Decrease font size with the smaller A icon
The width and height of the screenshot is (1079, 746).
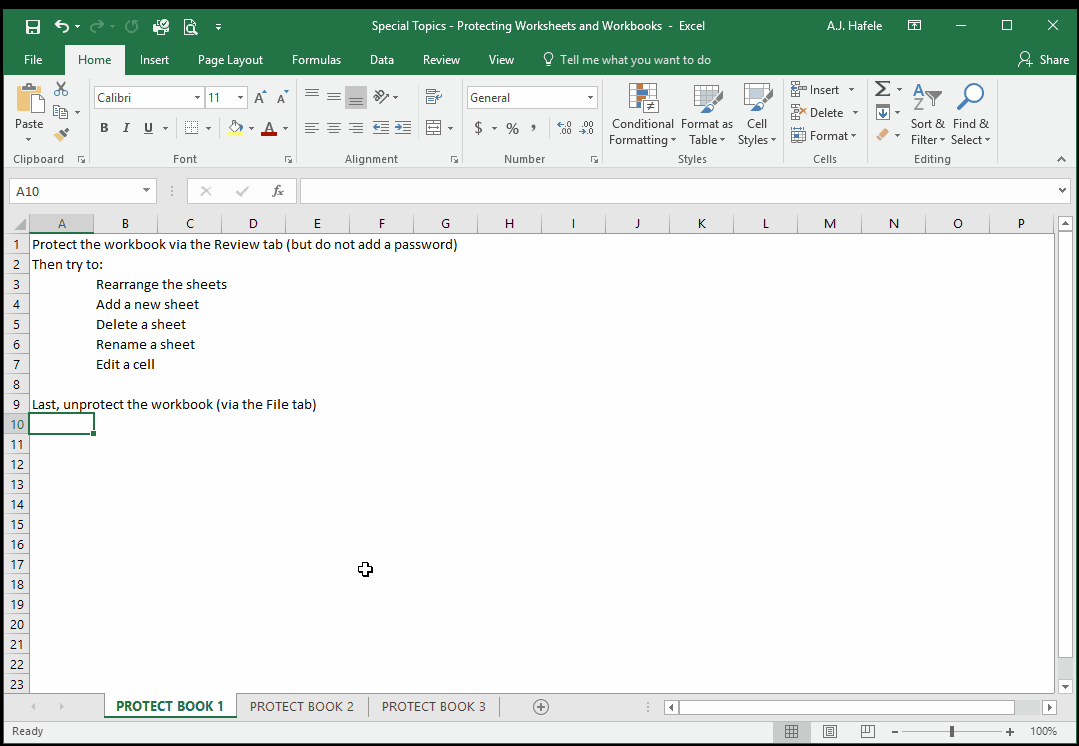[282, 98]
